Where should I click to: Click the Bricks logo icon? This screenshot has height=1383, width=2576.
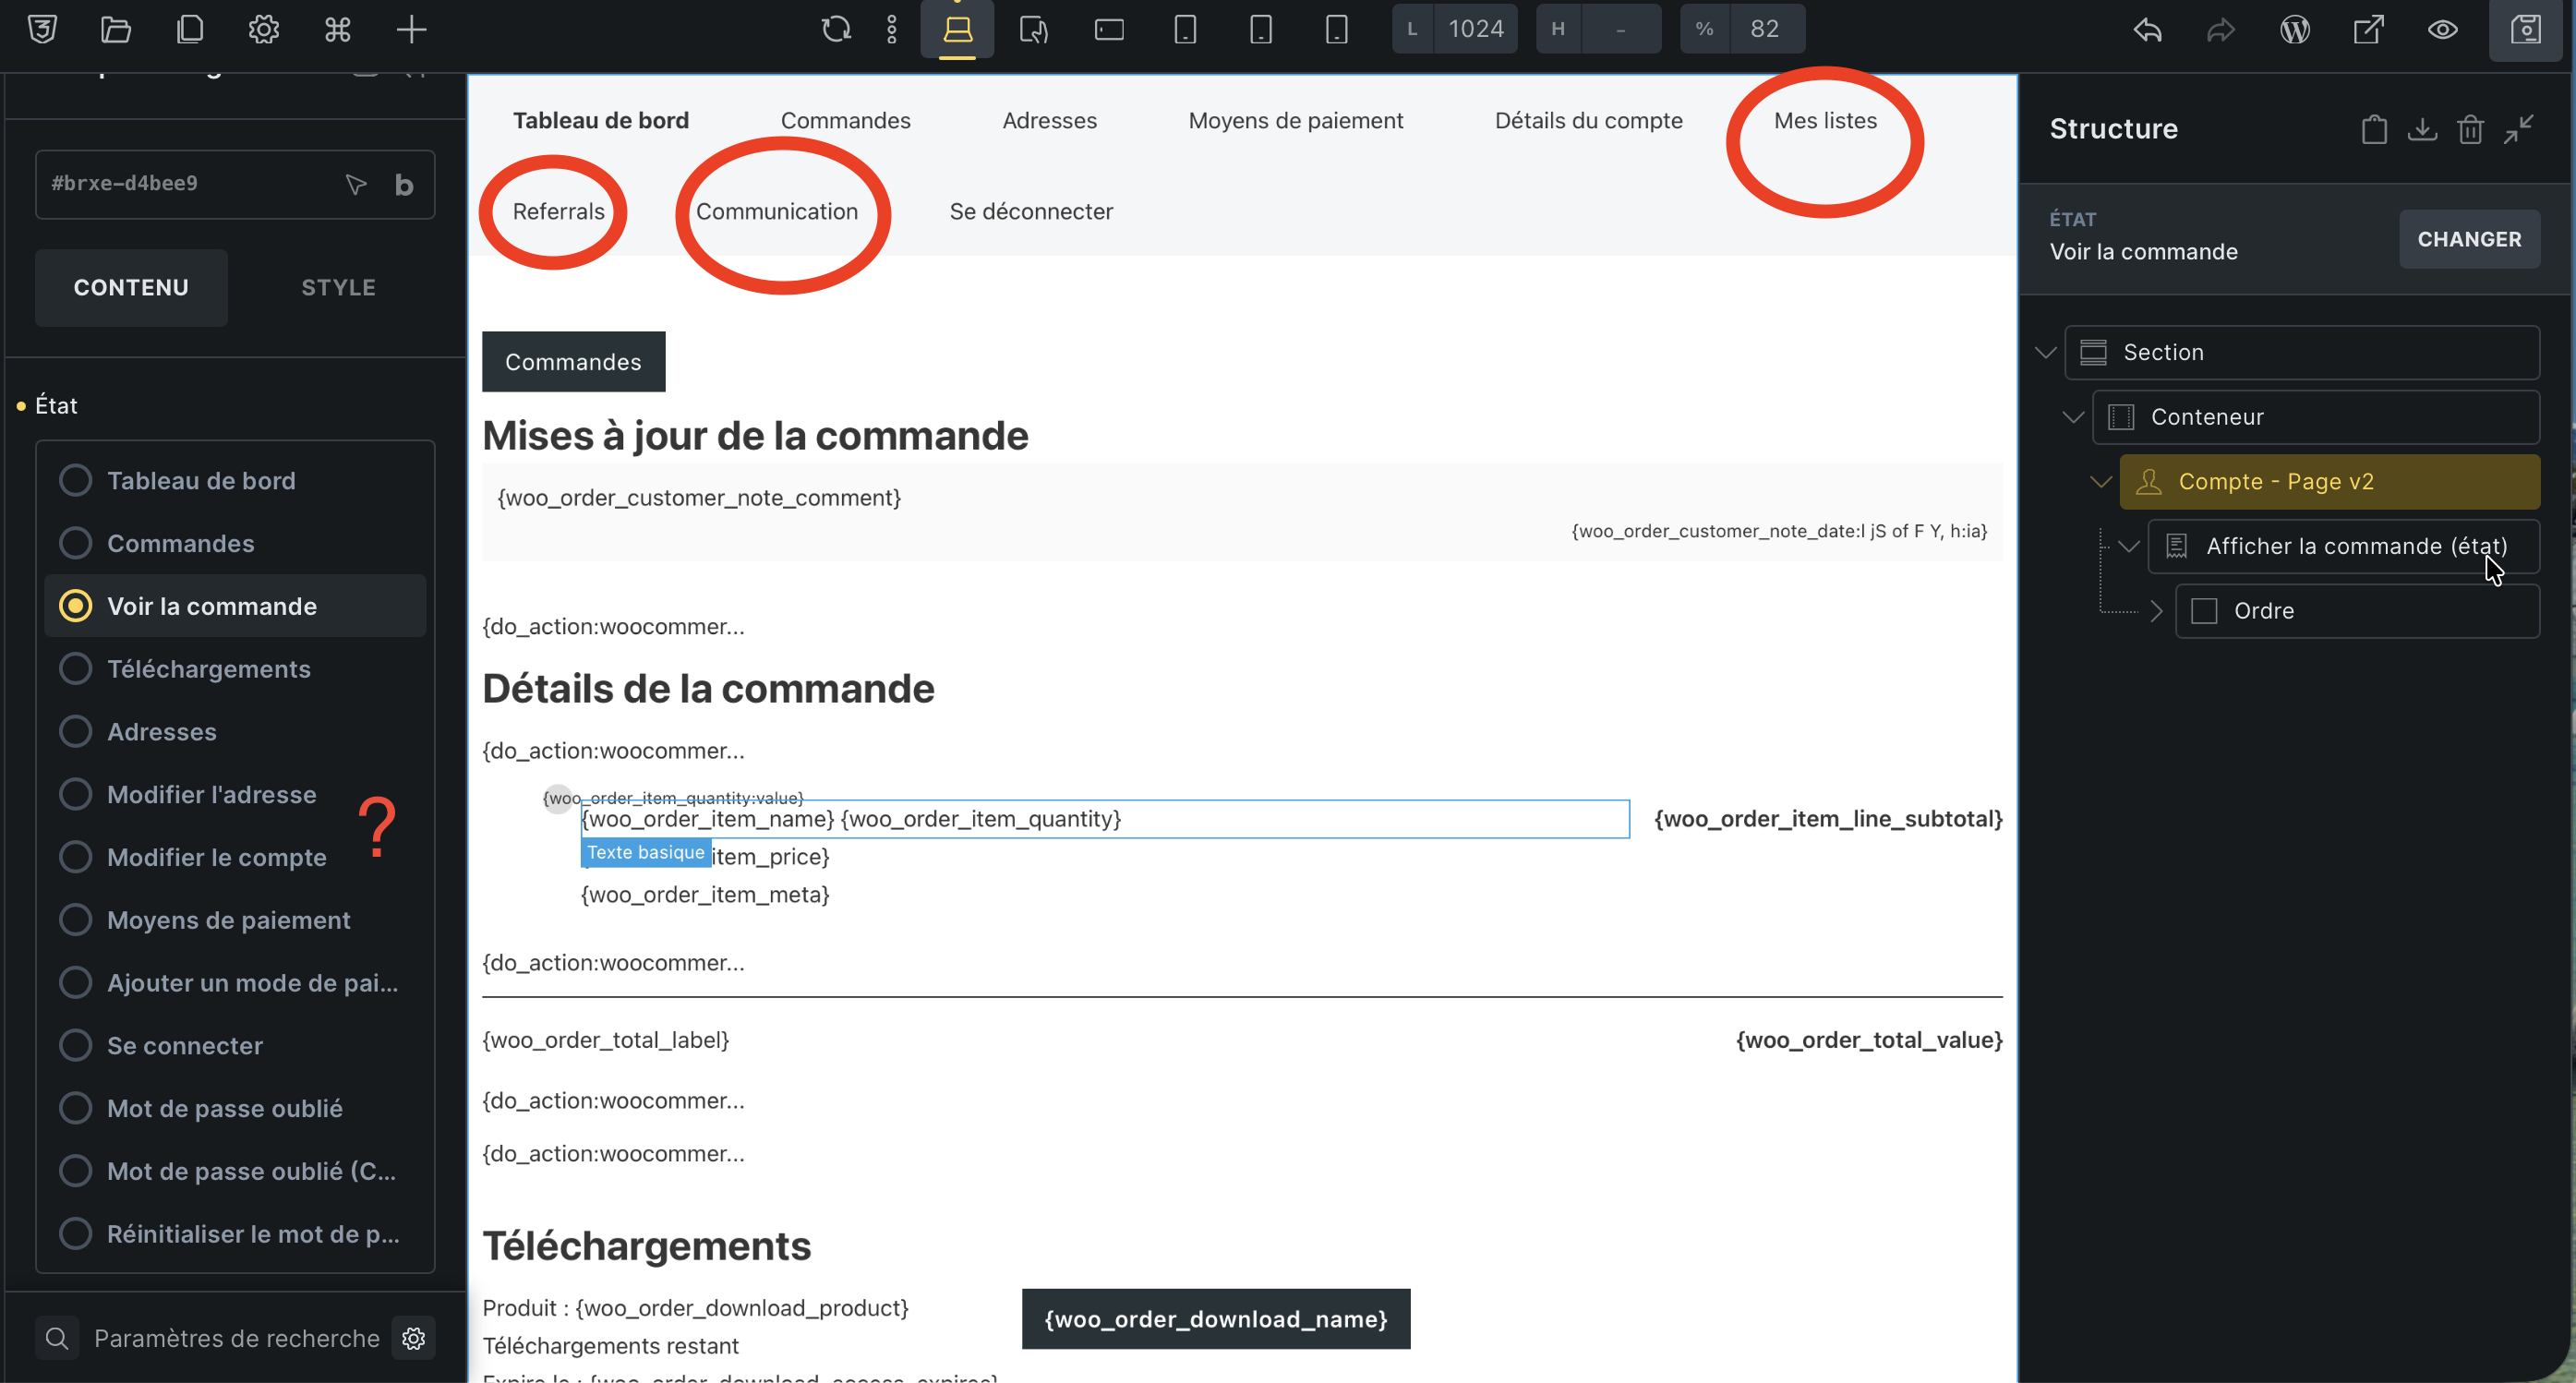tap(42, 29)
